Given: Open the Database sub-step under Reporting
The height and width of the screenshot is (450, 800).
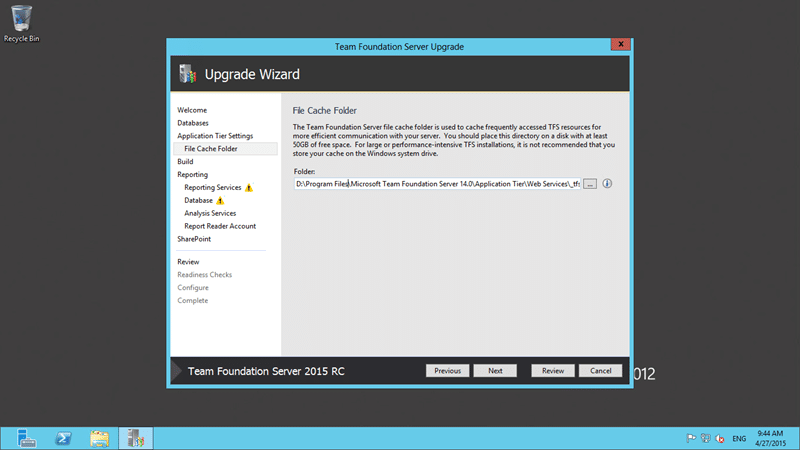Looking at the screenshot, I should click(198, 201).
